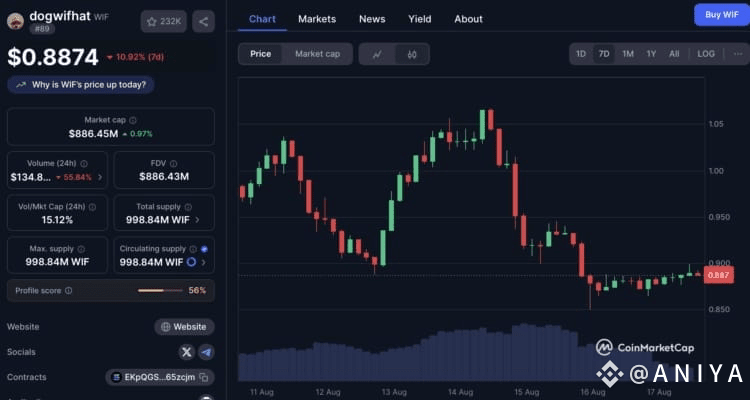
Task: Open the X (Twitter) social link
Action: [187, 352]
